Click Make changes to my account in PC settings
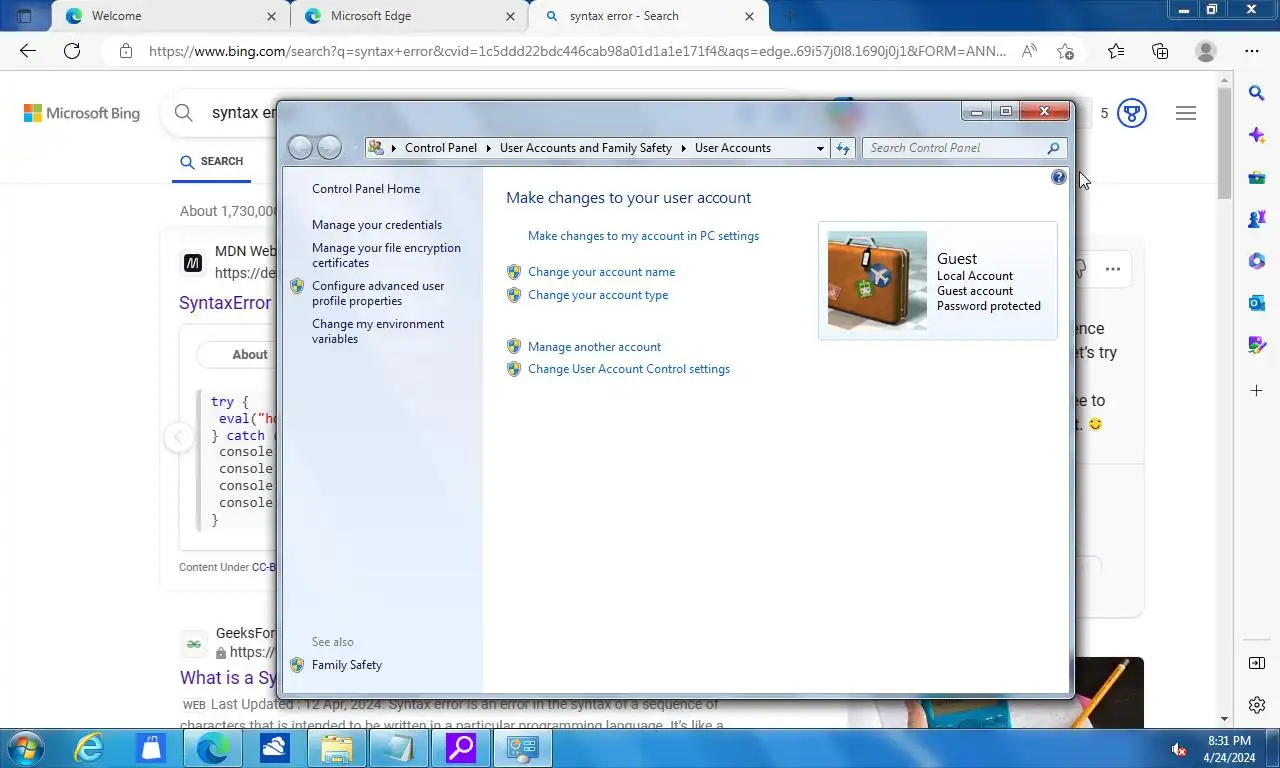Screen dimensions: 1280x768 click(x=643, y=236)
